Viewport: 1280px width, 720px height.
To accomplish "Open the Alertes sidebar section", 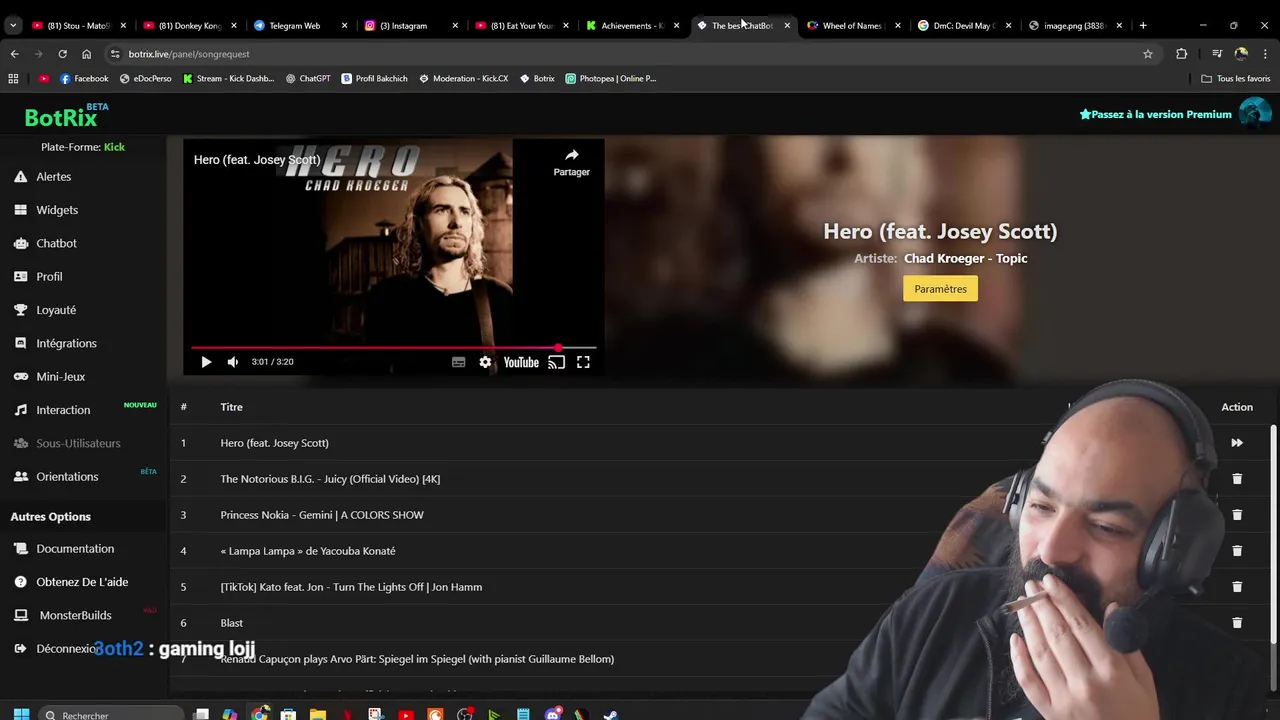I will pos(53,176).
